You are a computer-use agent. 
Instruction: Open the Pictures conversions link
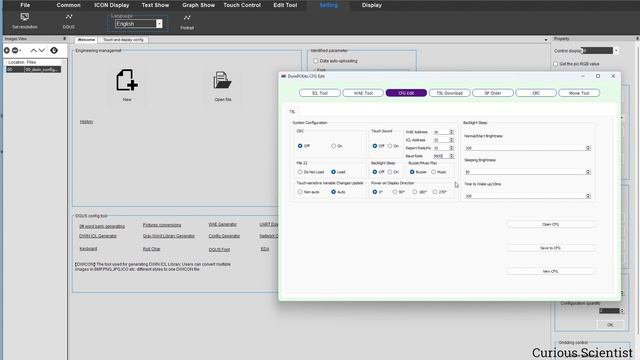coord(162,225)
